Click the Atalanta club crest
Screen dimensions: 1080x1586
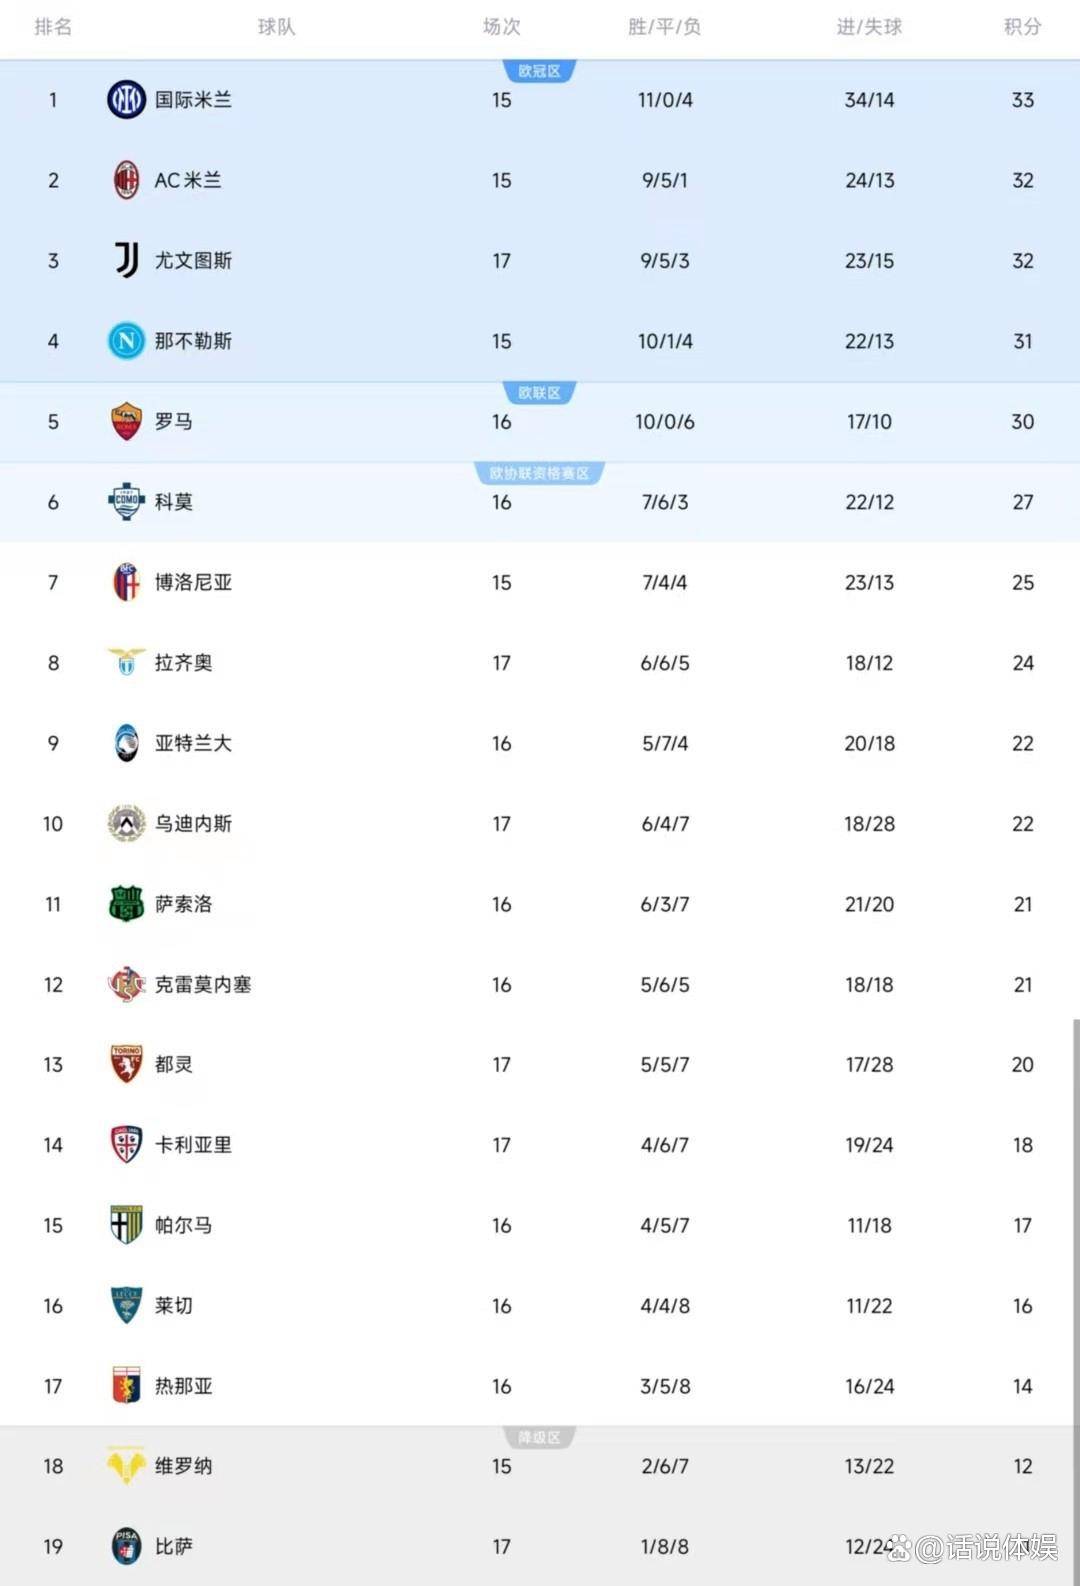pyautogui.click(x=126, y=743)
